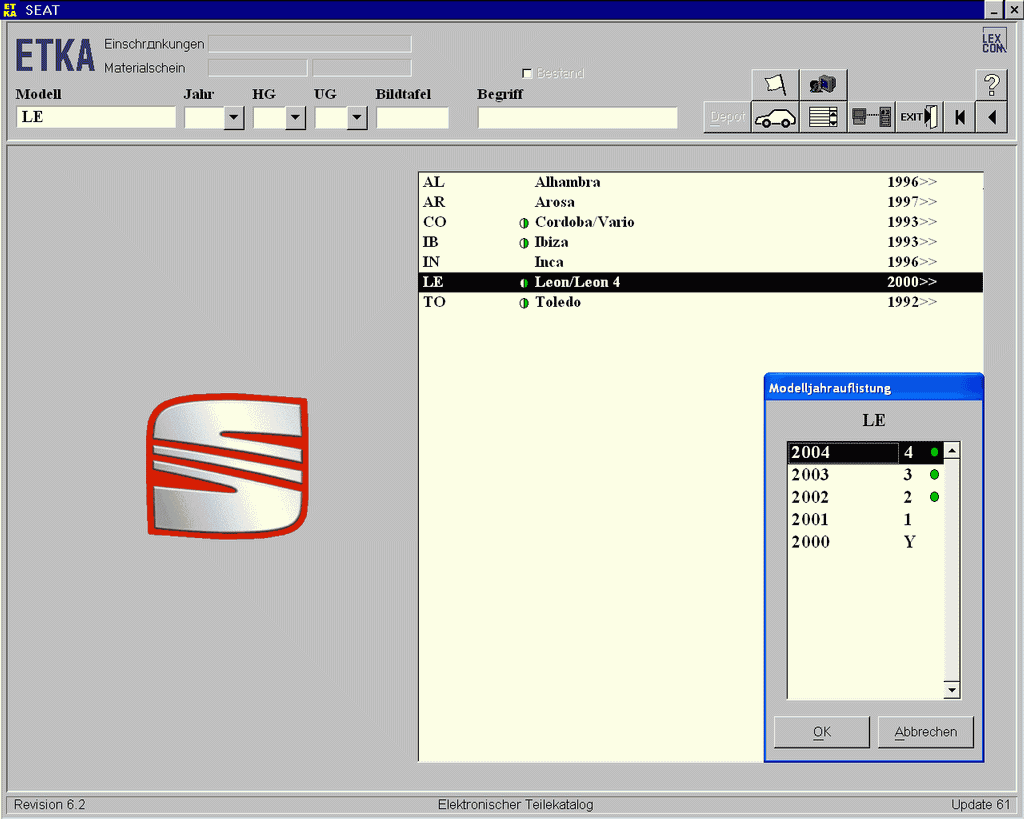This screenshot has height=819, width=1024.
Task: Select the Inca model row
Action: (700, 262)
